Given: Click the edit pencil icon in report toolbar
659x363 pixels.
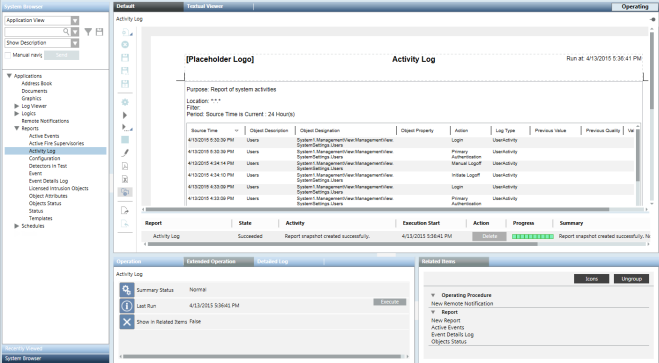Looking at the screenshot, I should (x=125, y=153).
